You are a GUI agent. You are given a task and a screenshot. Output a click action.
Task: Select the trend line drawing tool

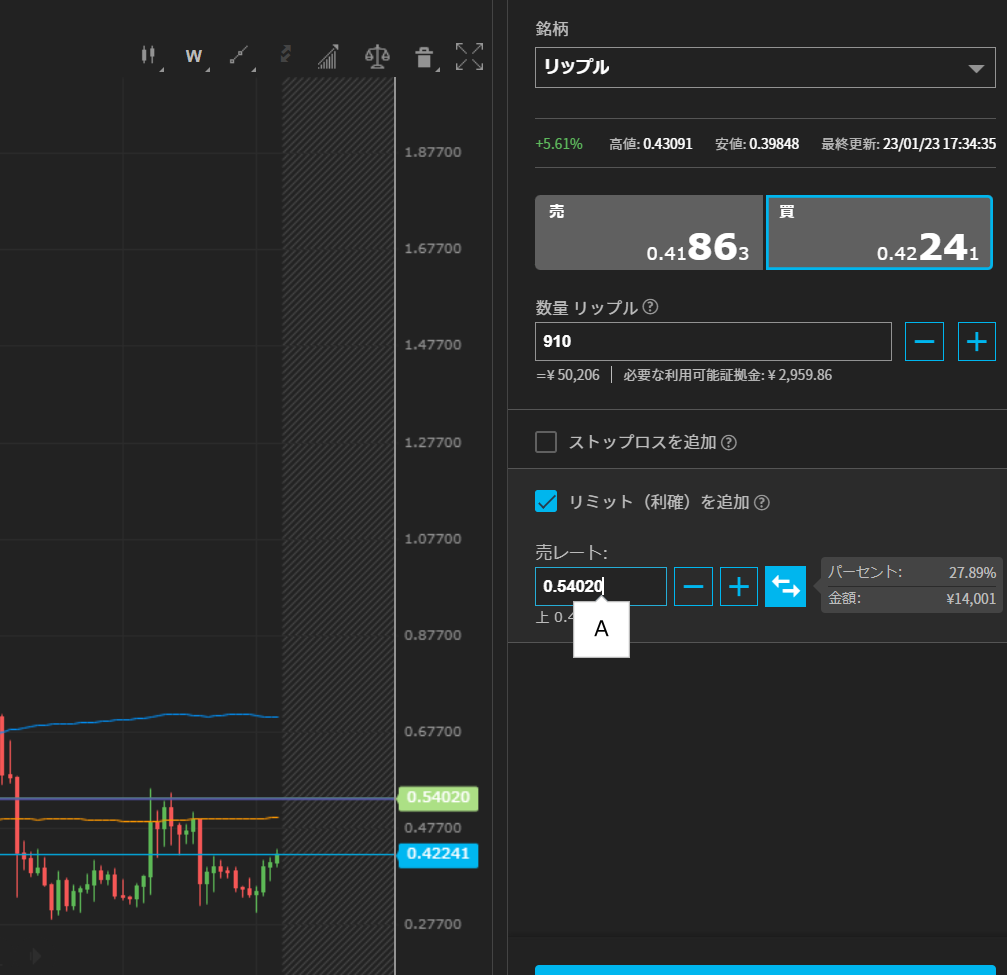[x=238, y=56]
